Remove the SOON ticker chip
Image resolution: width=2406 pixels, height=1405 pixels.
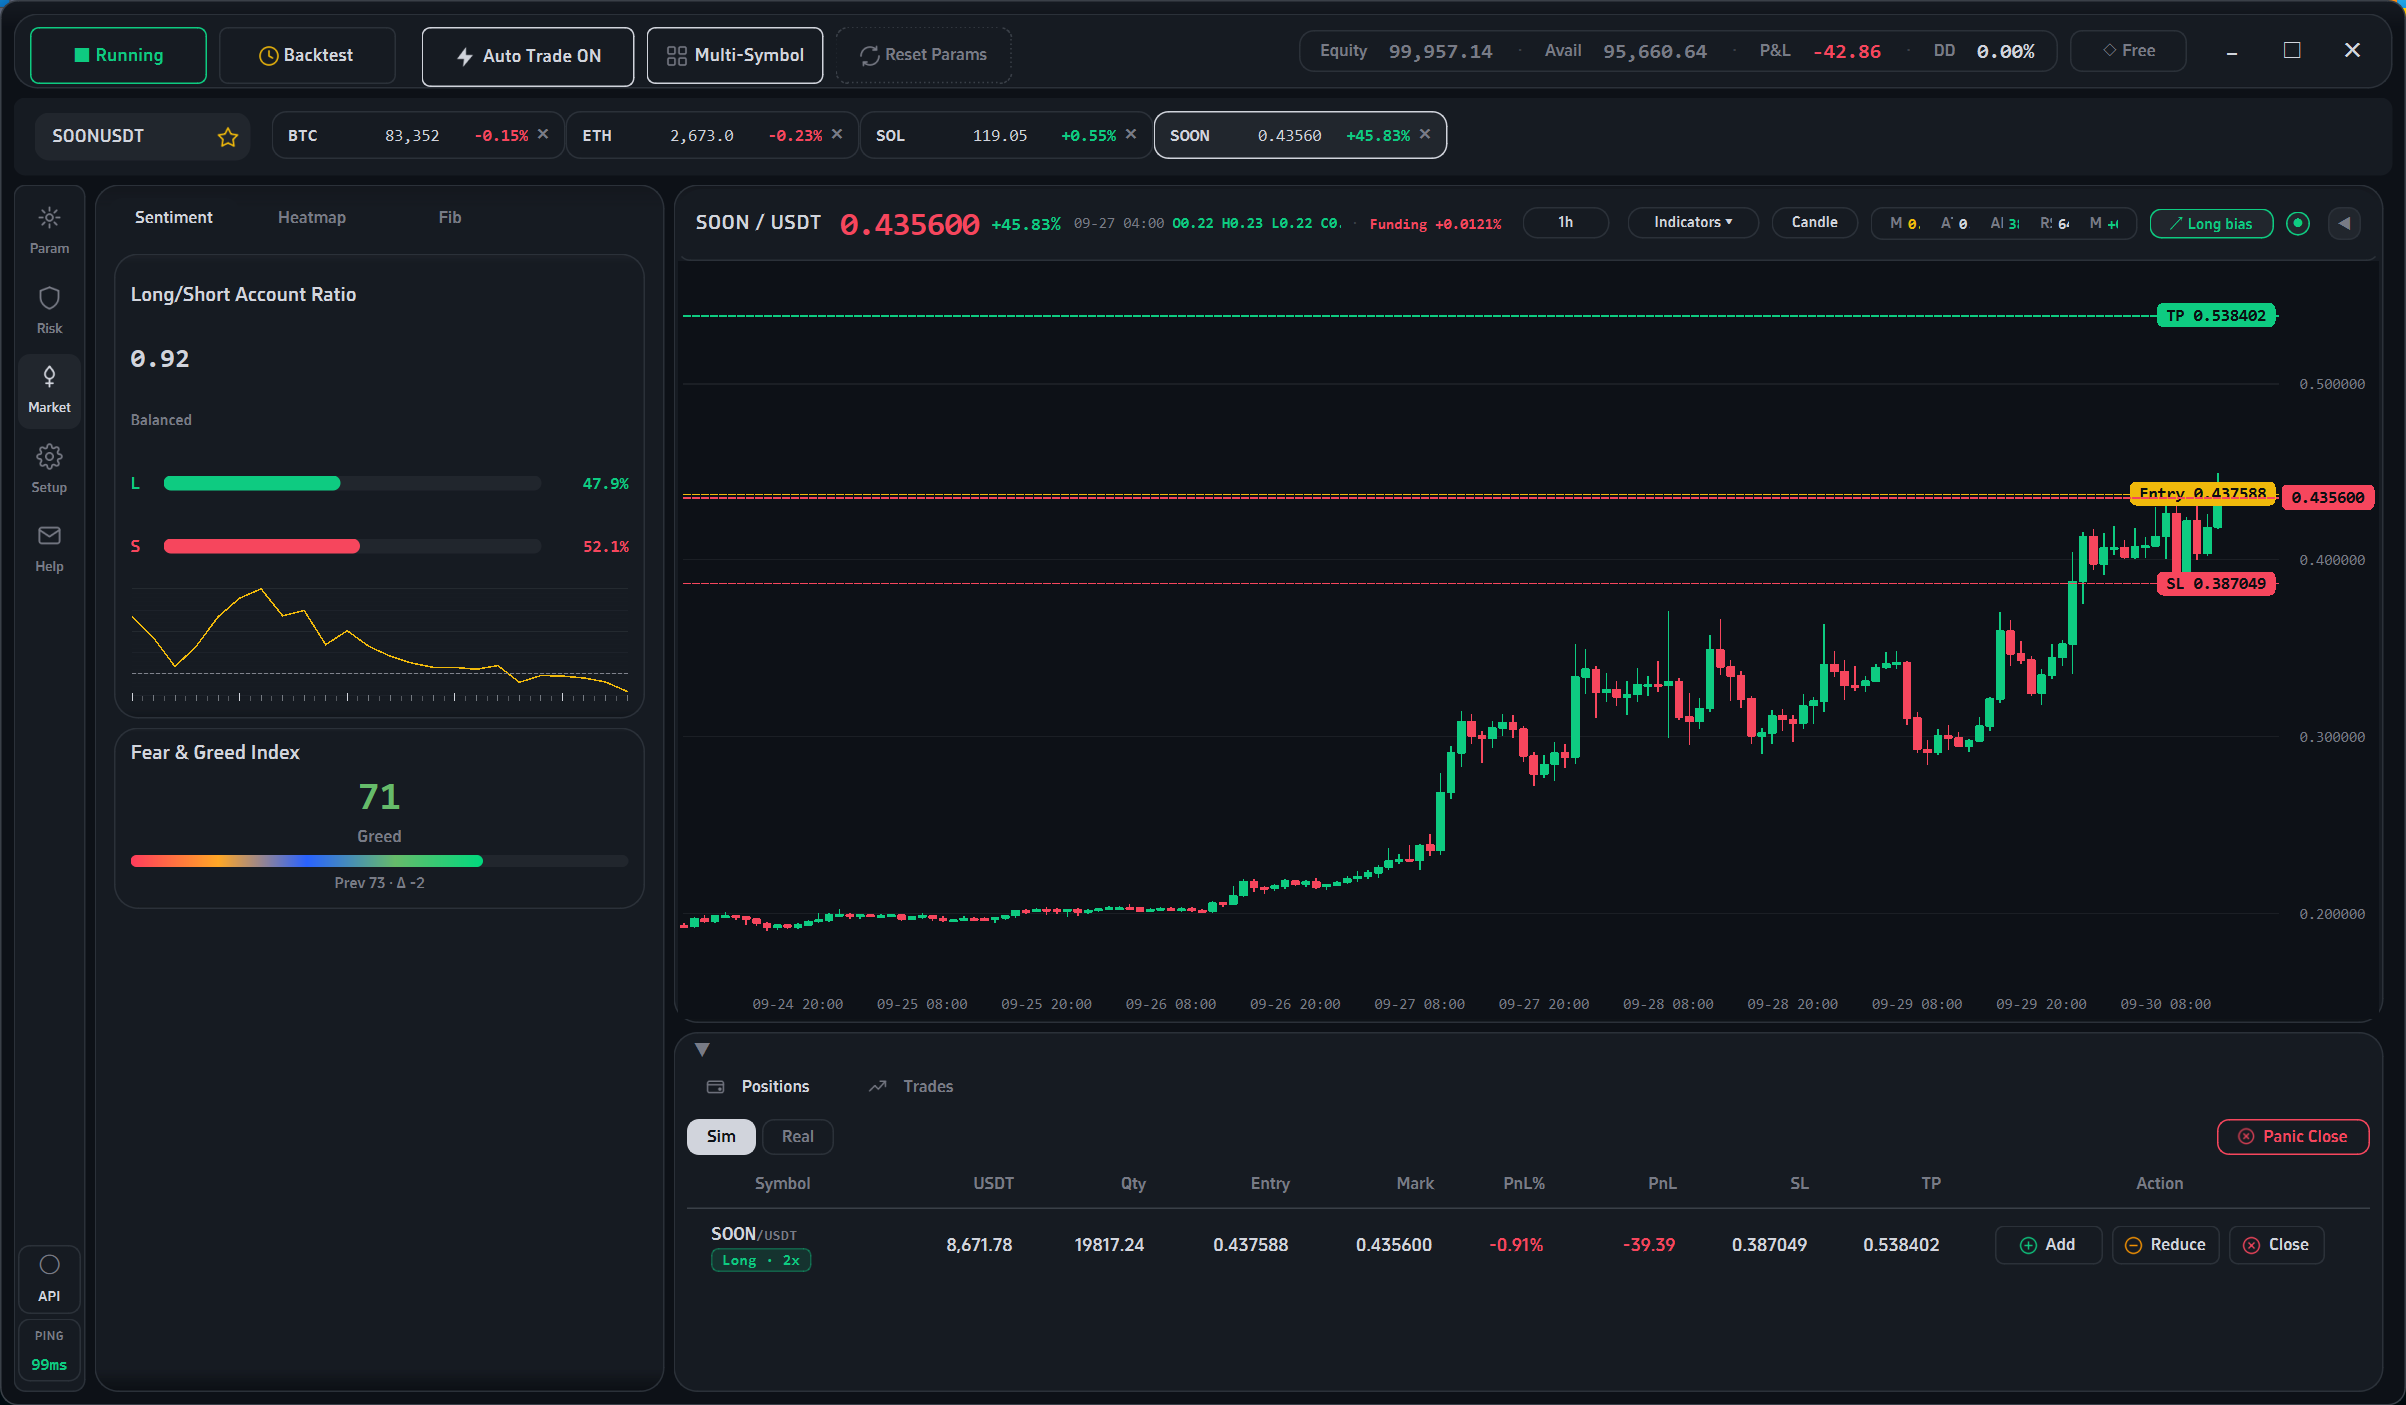[1425, 134]
